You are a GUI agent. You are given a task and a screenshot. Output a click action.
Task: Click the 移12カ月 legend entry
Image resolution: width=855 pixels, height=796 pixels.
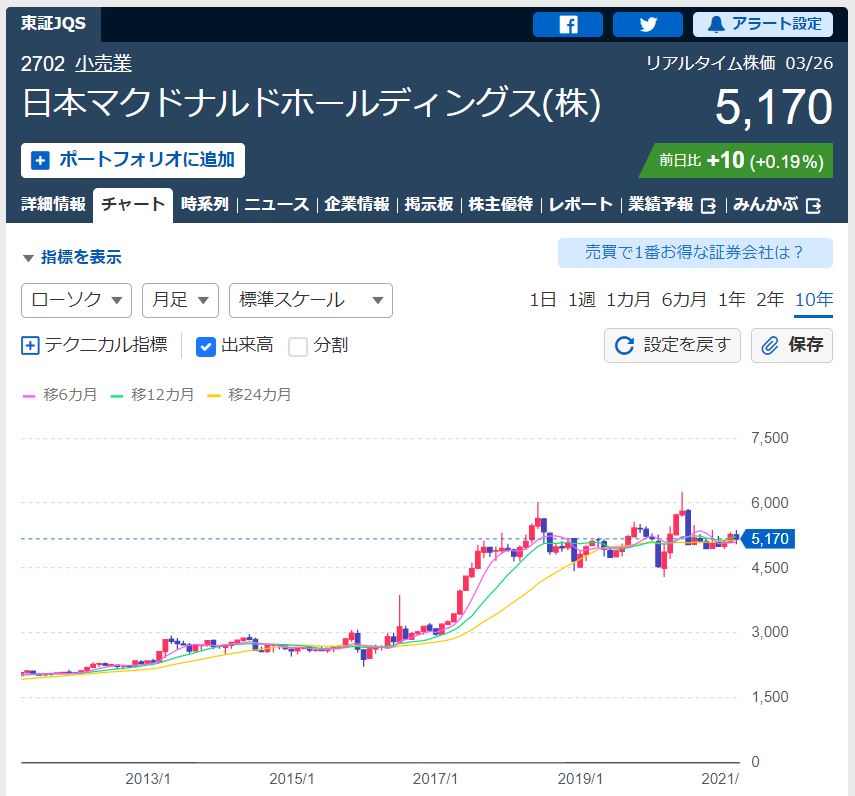click(152, 395)
